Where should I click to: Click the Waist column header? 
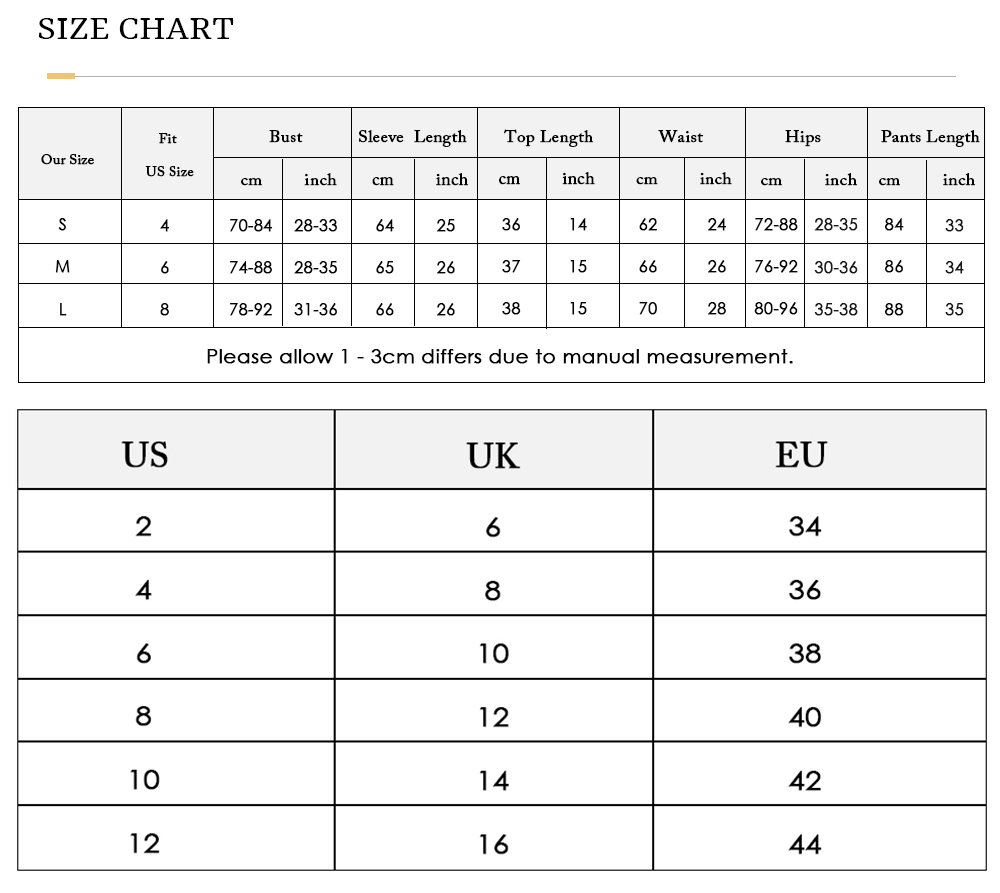(x=680, y=137)
